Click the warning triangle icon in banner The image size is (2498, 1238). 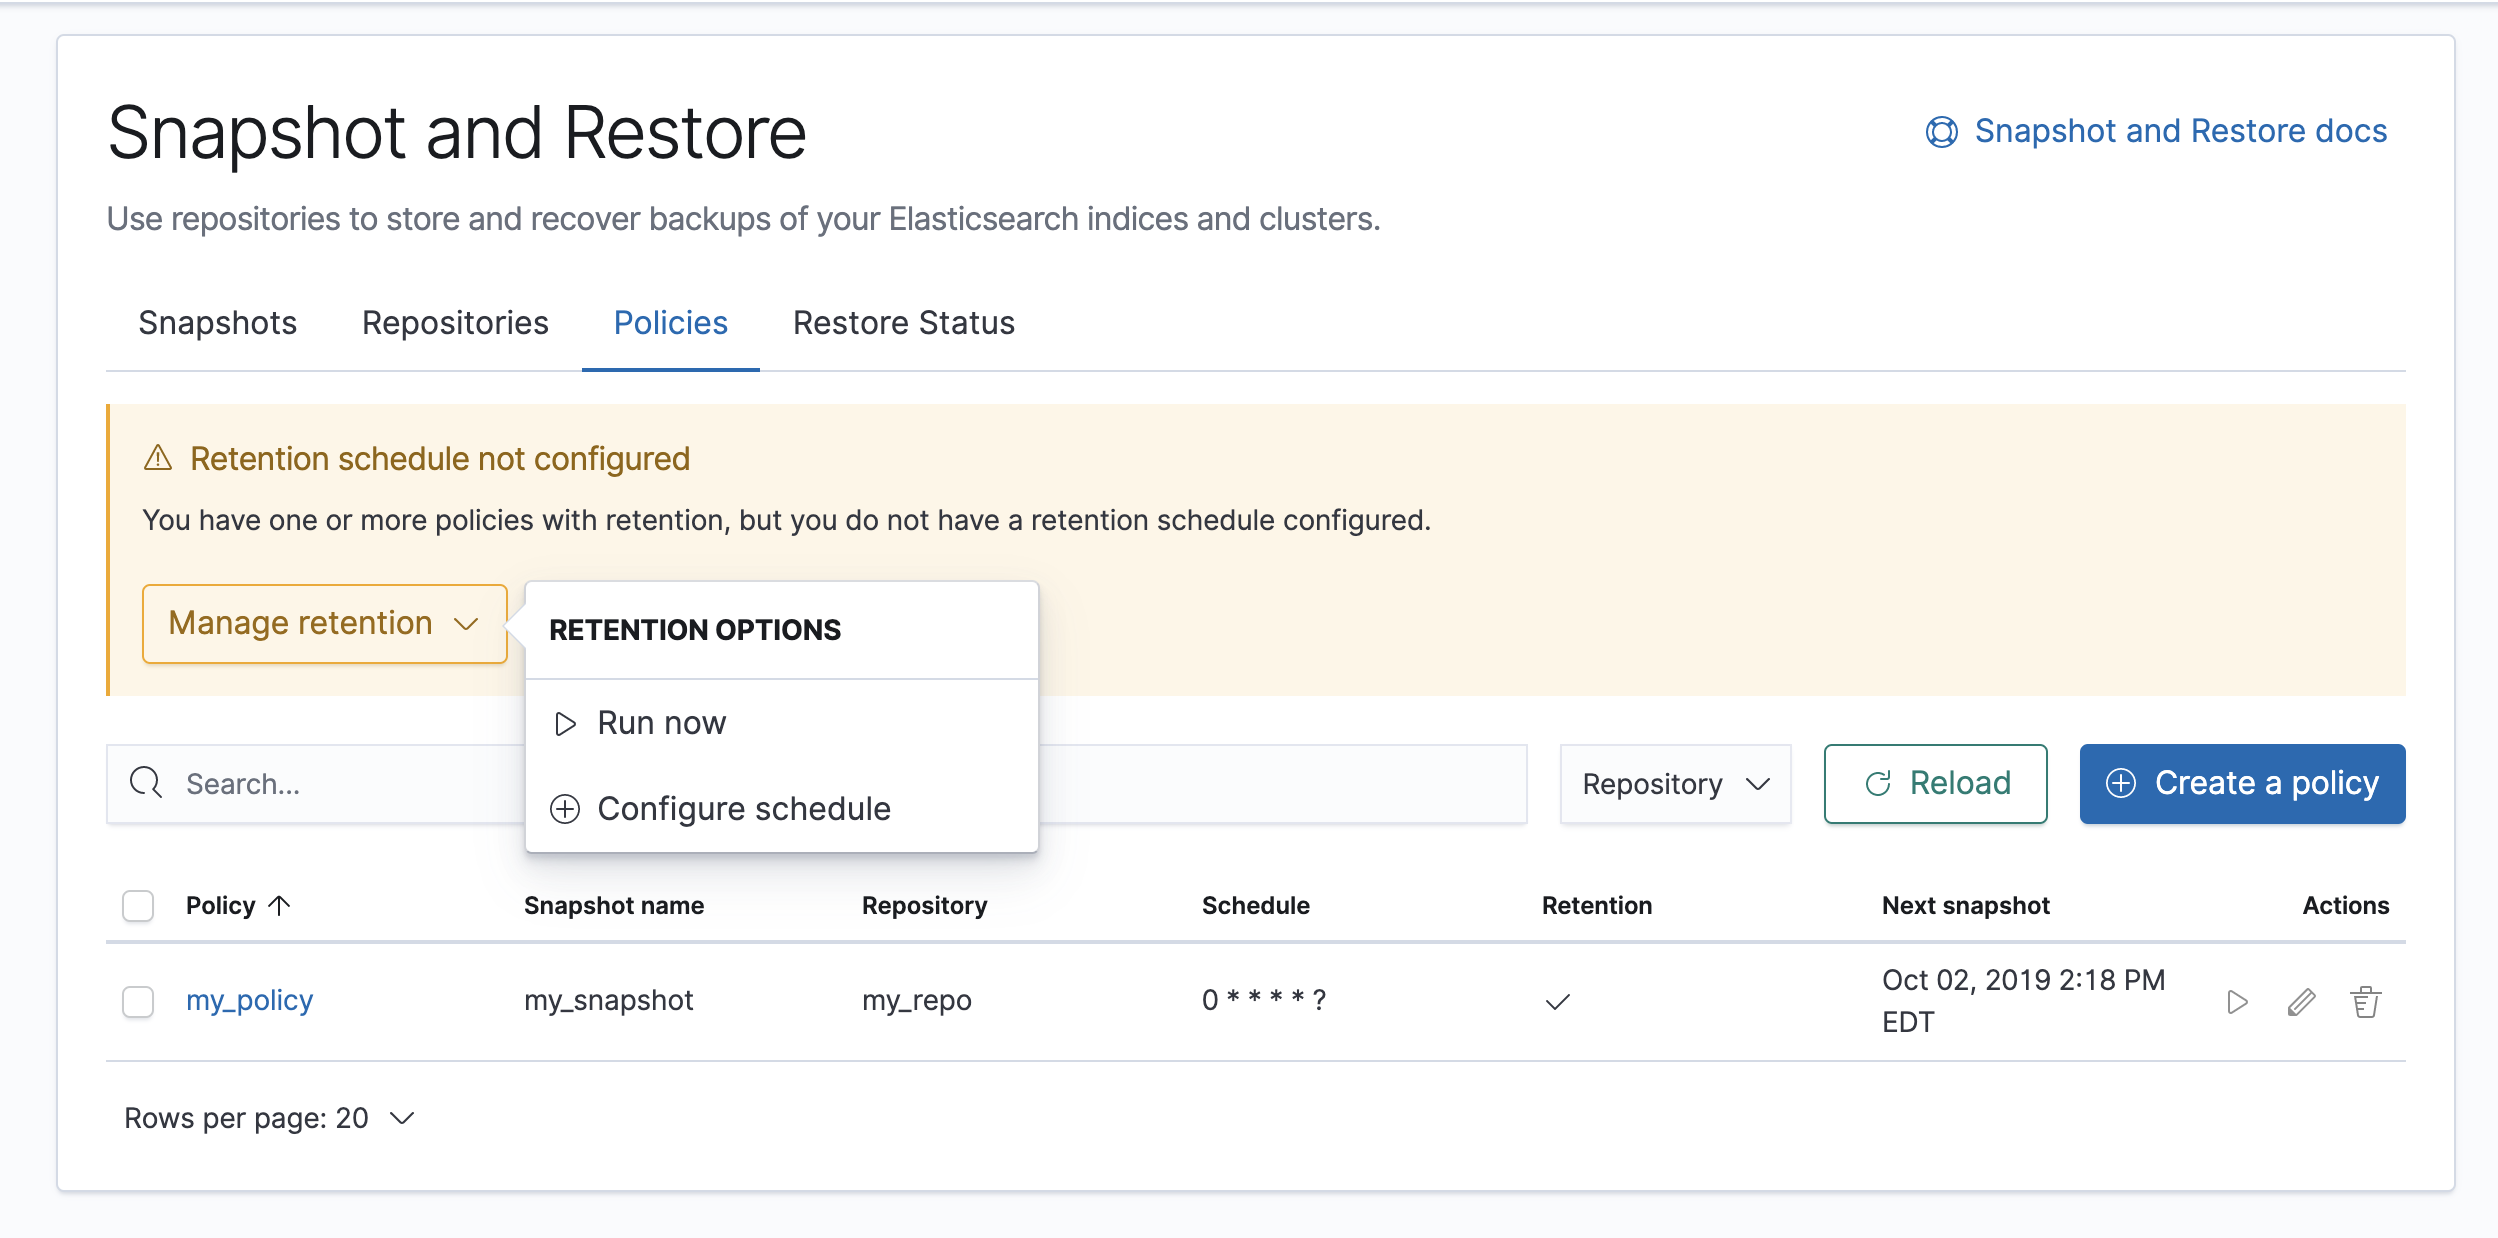[158, 458]
